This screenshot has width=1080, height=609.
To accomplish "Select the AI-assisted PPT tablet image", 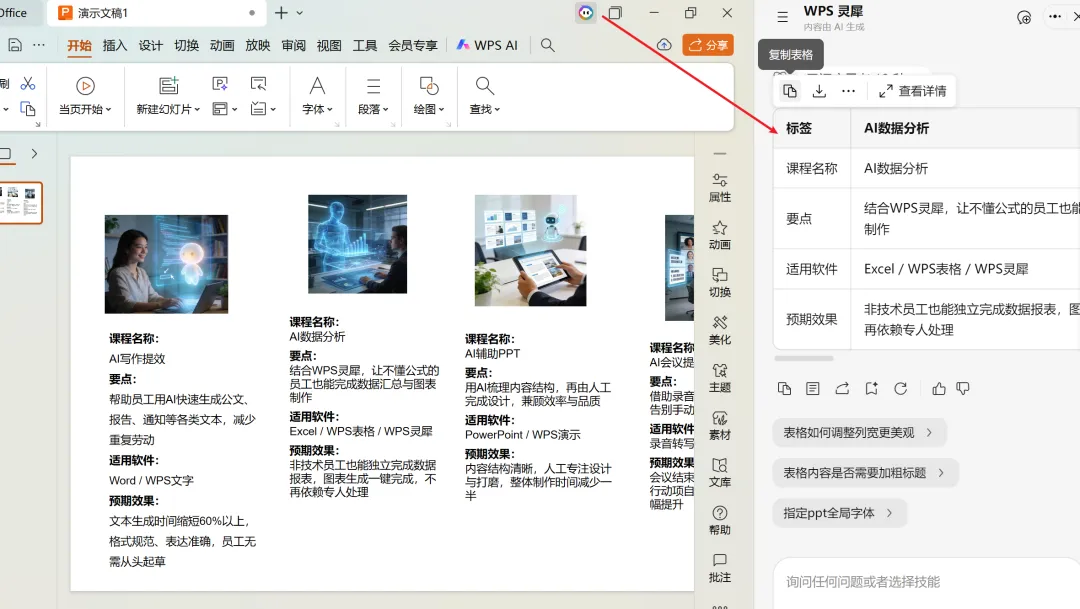I will 530,250.
